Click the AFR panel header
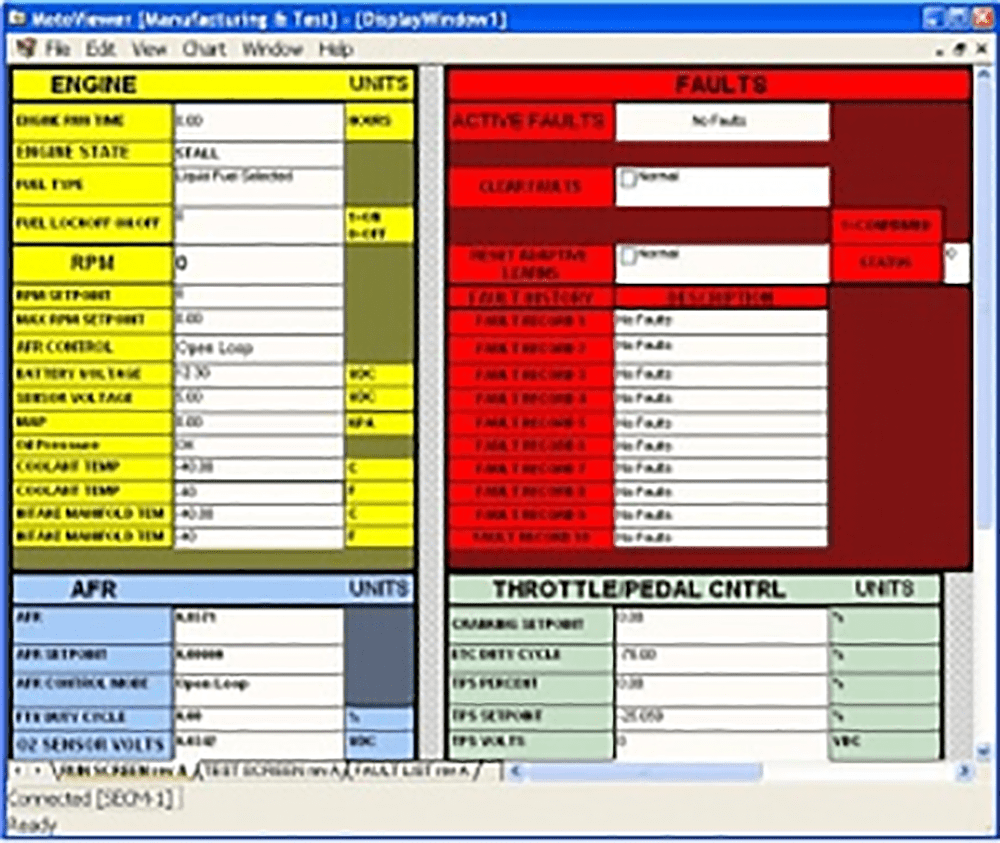This screenshot has height=843, width=1000. 213,589
